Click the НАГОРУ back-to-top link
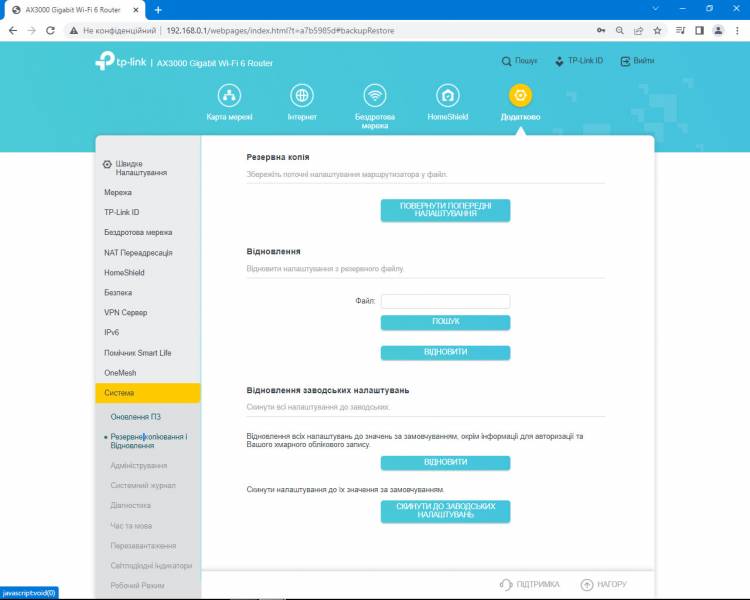750x600 pixels. point(603,584)
